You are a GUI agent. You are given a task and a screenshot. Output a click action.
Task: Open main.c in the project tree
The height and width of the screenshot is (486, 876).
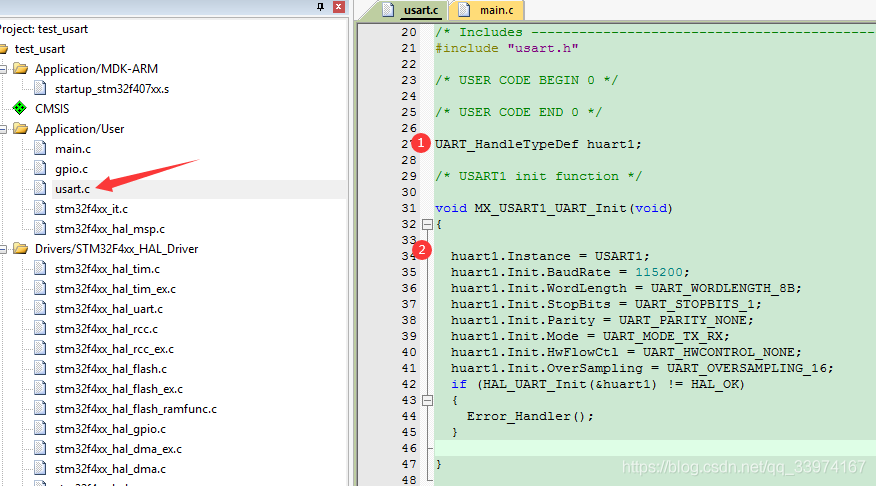tap(73, 148)
